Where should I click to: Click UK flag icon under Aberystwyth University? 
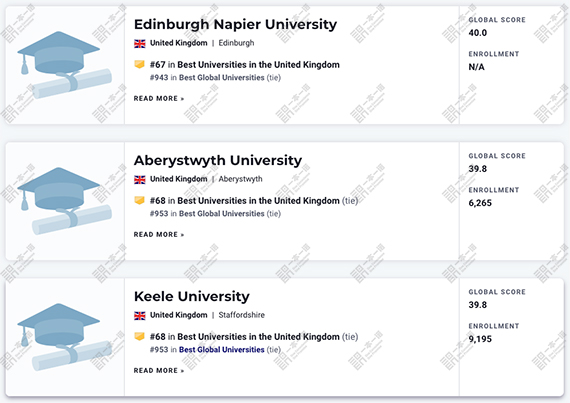(140, 180)
